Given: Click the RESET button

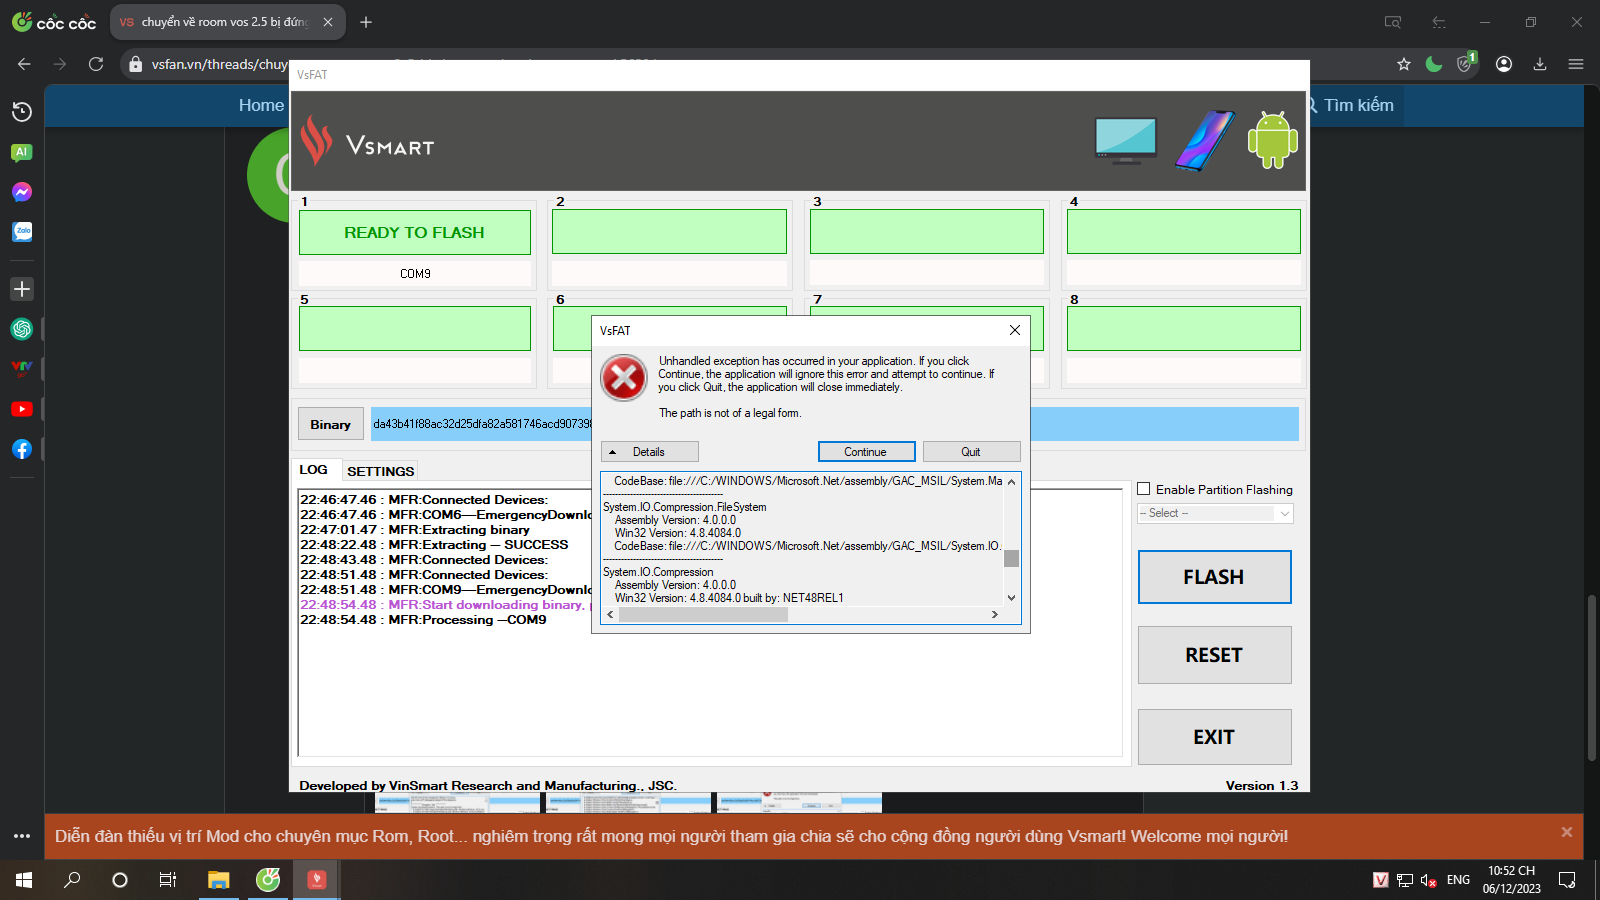Looking at the screenshot, I should coord(1214,655).
